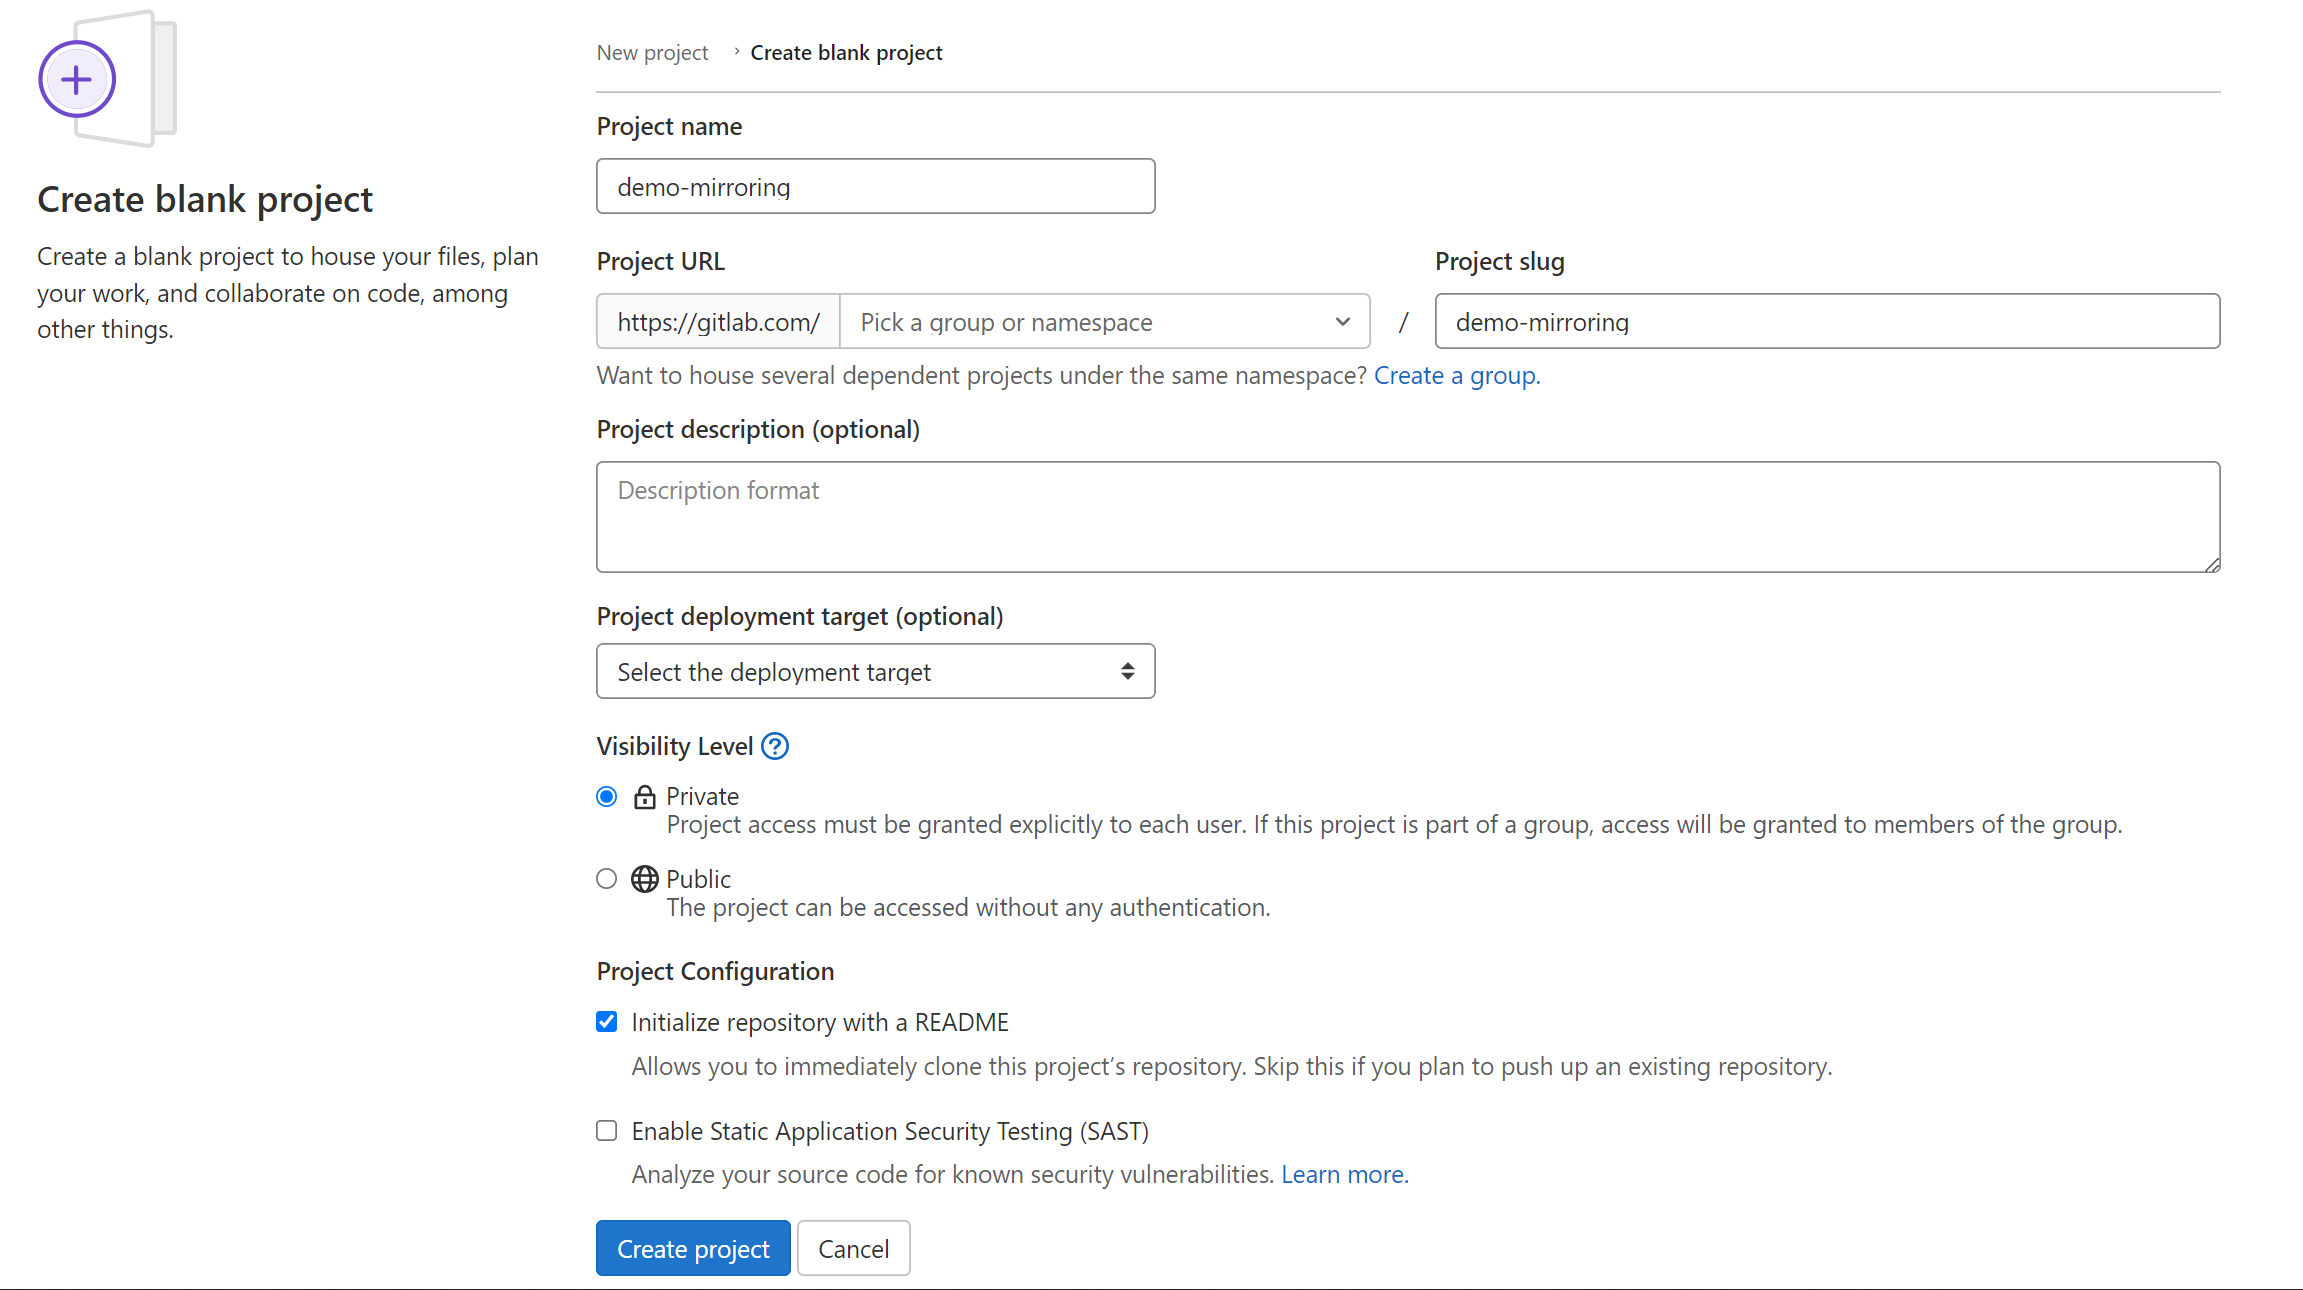Click the breadcrumb chevron after New project
The height and width of the screenshot is (1290, 2303).
(x=736, y=52)
